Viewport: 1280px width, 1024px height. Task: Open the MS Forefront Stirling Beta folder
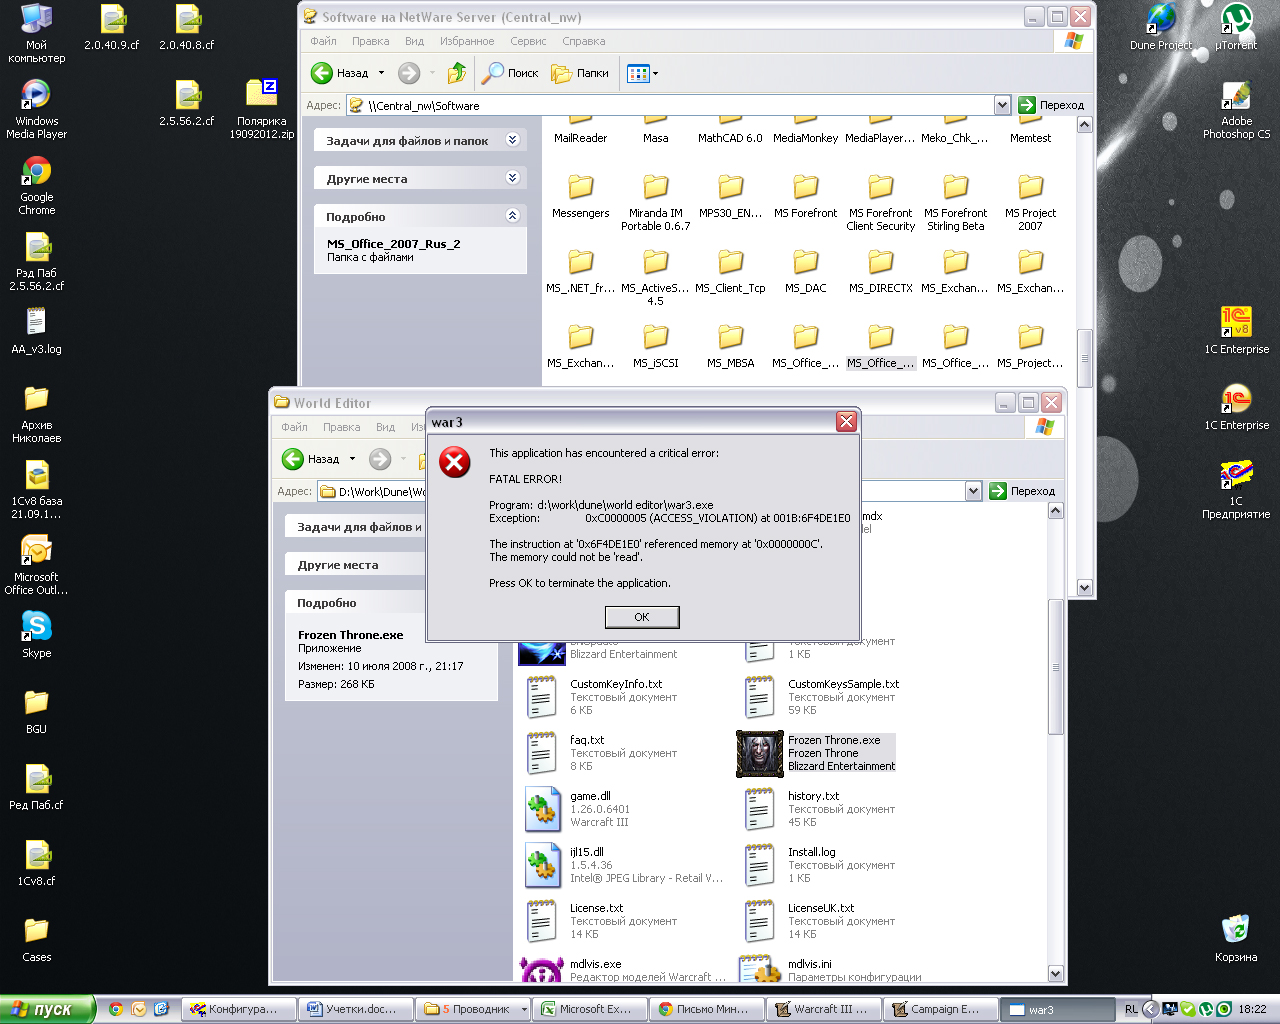click(x=956, y=204)
